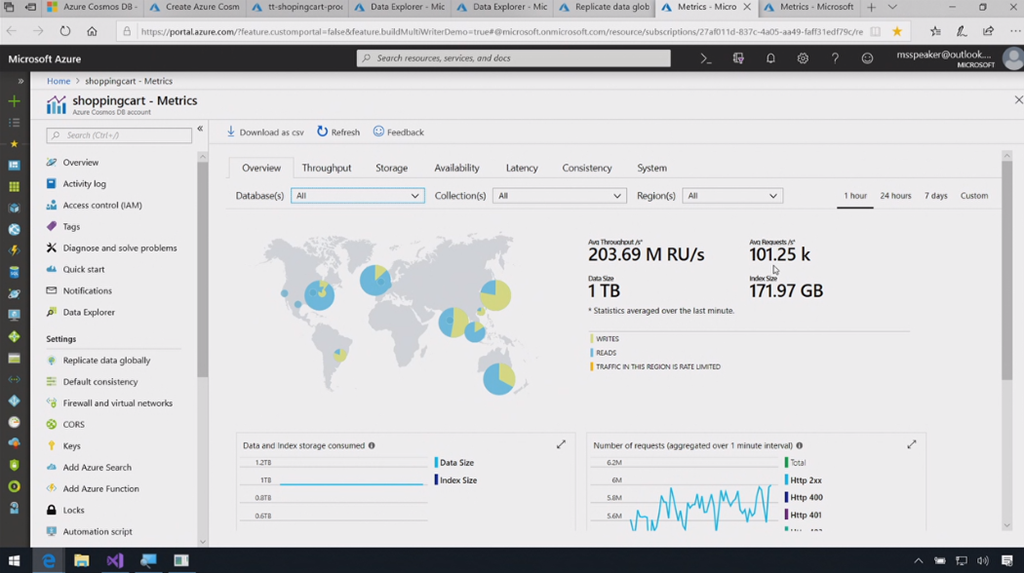Open Replicate data globally setting

pos(106,360)
